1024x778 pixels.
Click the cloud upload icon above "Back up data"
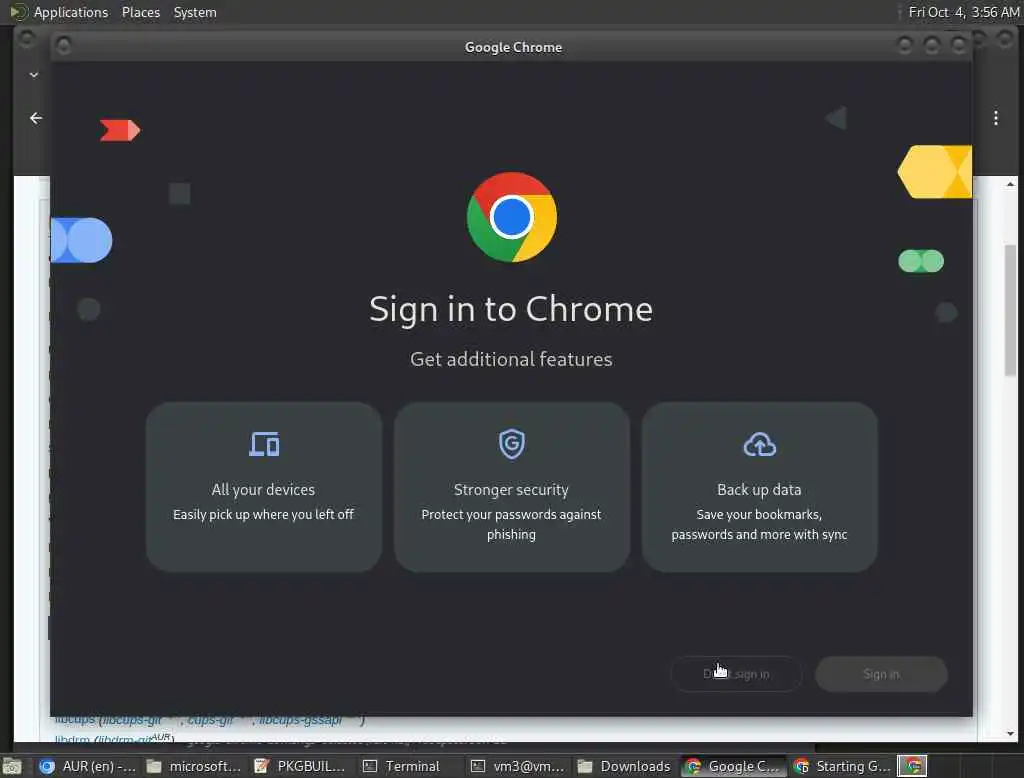click(x=760, y=444)
